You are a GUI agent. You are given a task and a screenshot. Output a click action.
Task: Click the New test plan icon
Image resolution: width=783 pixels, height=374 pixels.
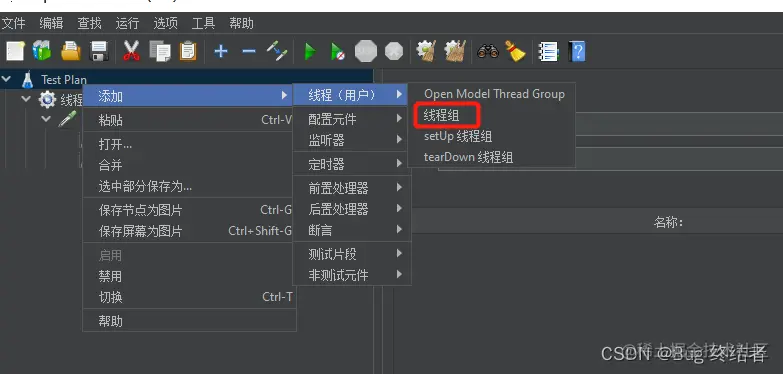pyautogui.click(x=15, y=51)
